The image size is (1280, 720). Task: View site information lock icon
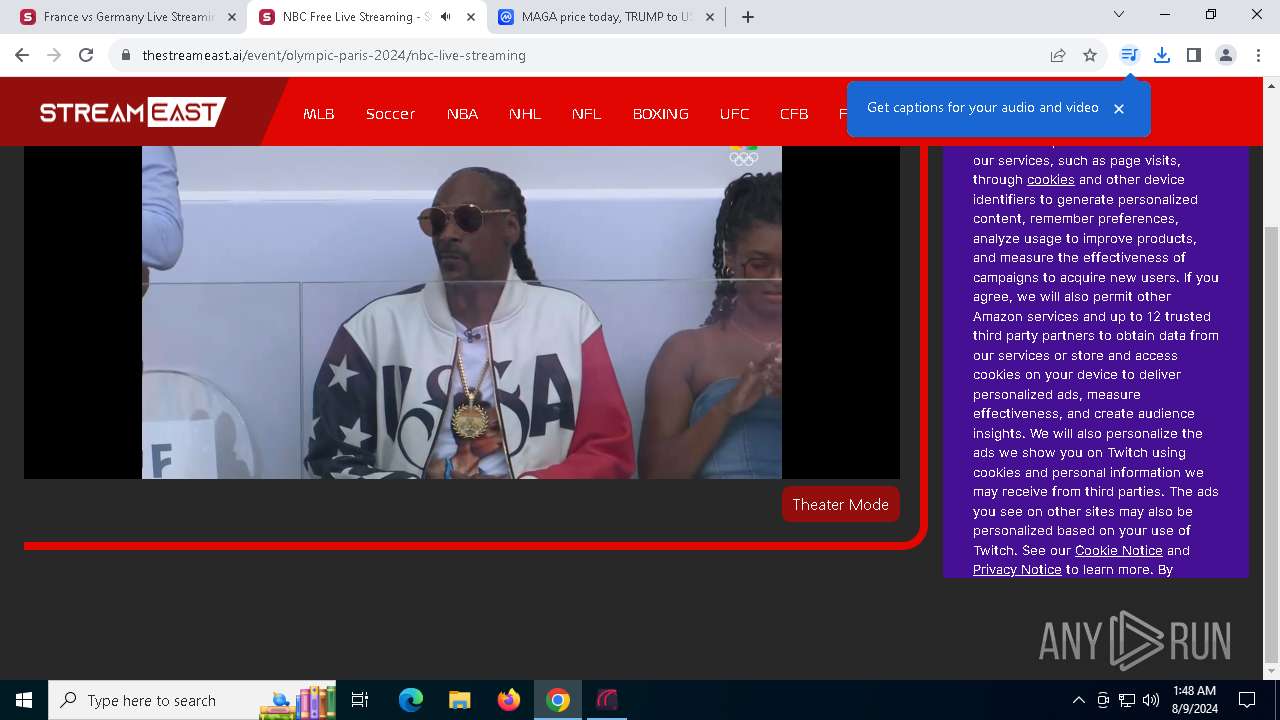pos(126,55)
